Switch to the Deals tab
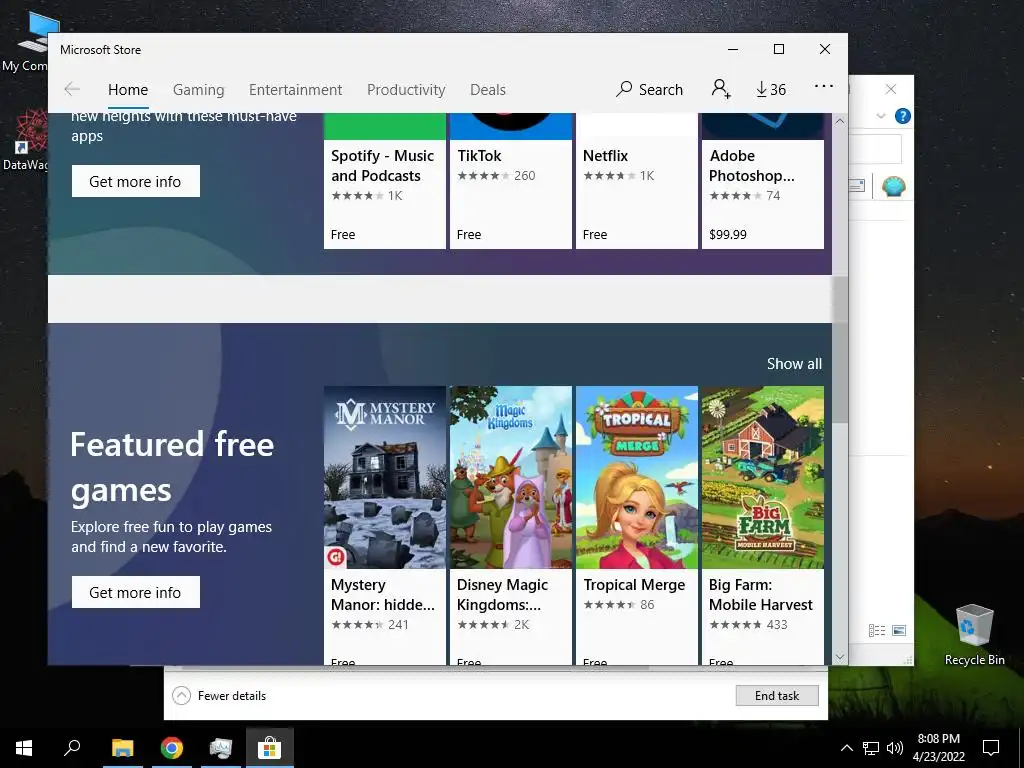Viewport: 1024px width, 768px height. (488, 89)
